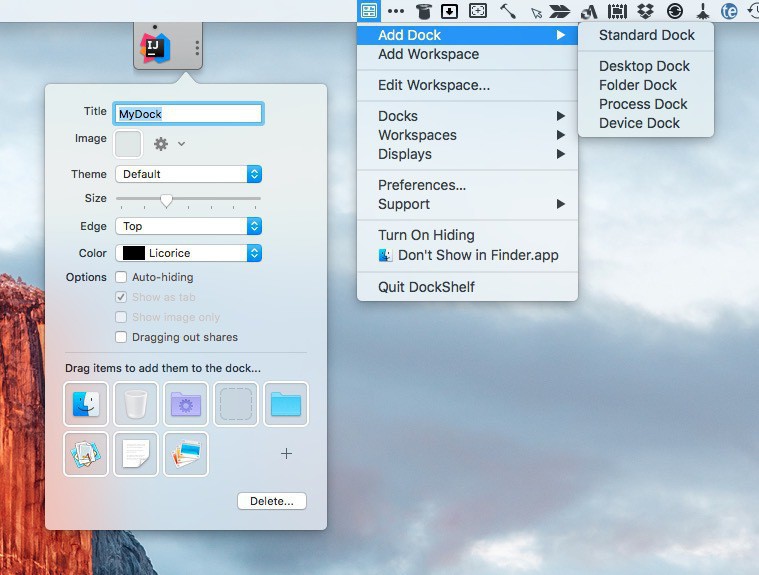Toggle the Show as tab checkbox
Viewport: 759px width, 575px height.
pyautogui.click(x=121, y=297)
